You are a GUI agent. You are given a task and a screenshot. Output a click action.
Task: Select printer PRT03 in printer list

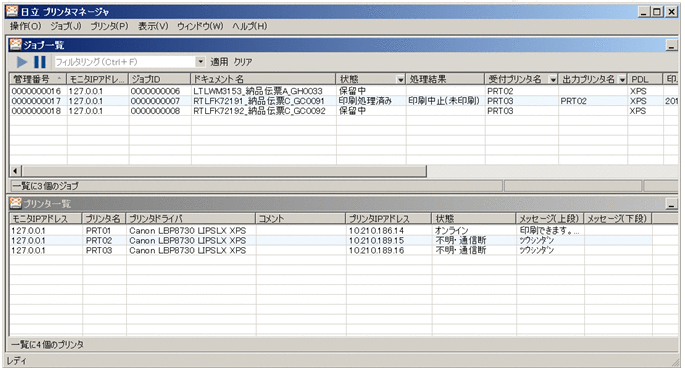click(331, 250)
